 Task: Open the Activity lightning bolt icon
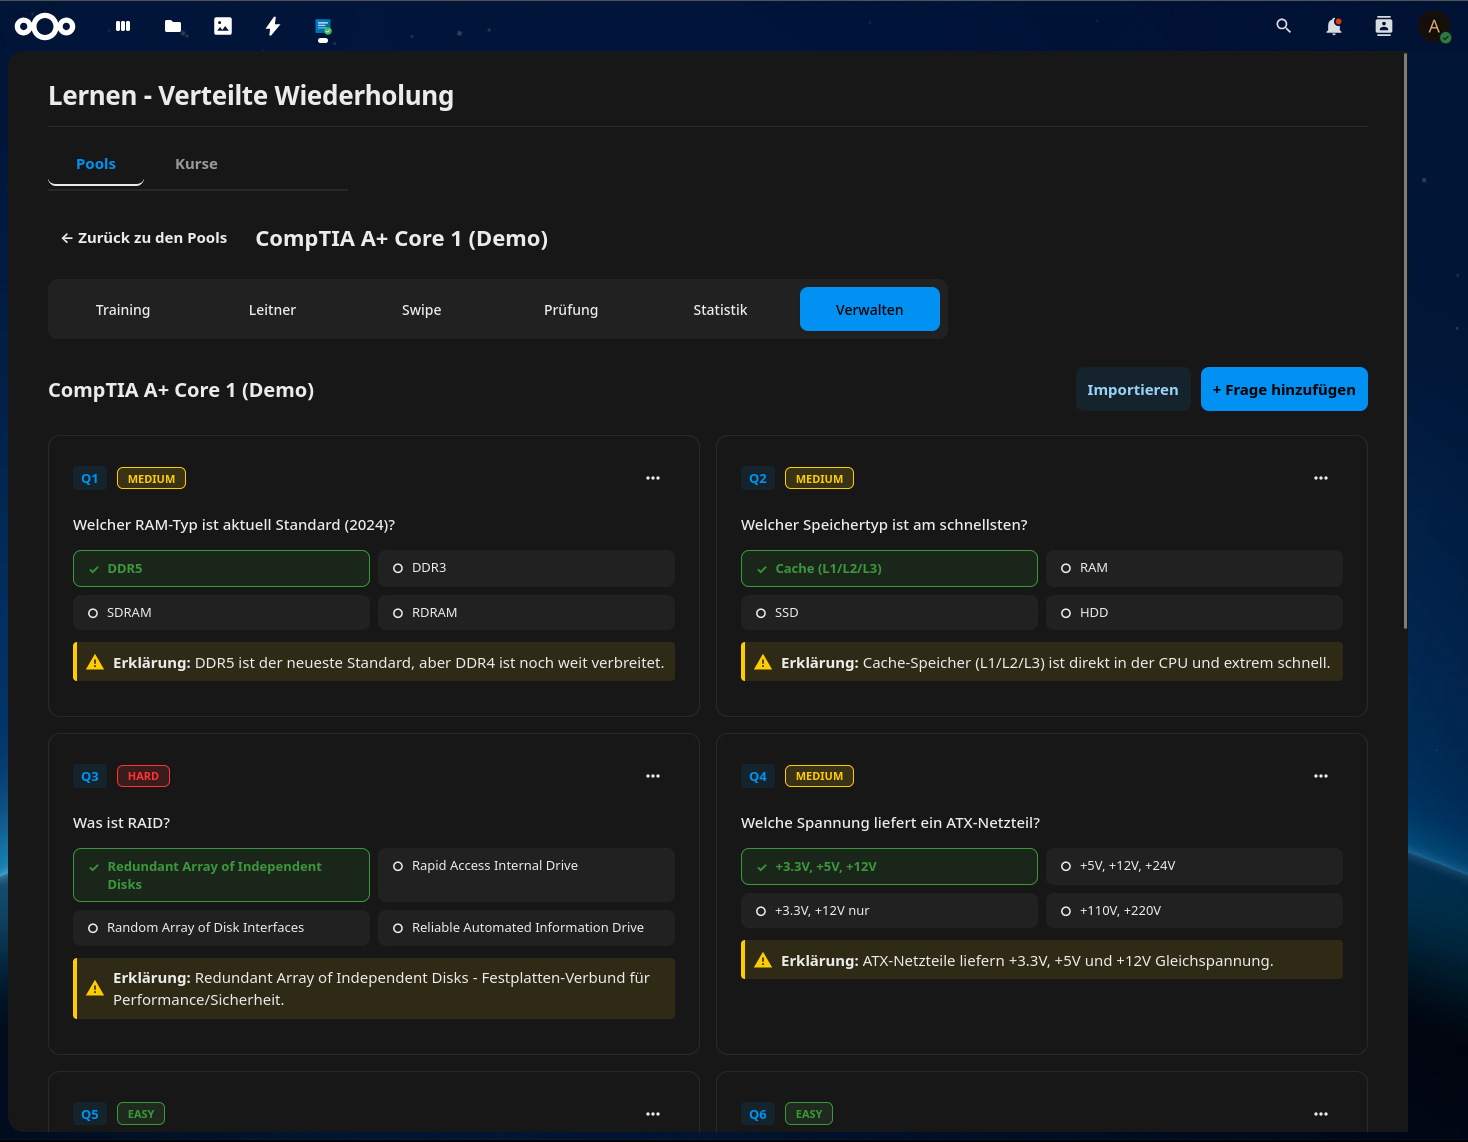click(x=272, y=26)
